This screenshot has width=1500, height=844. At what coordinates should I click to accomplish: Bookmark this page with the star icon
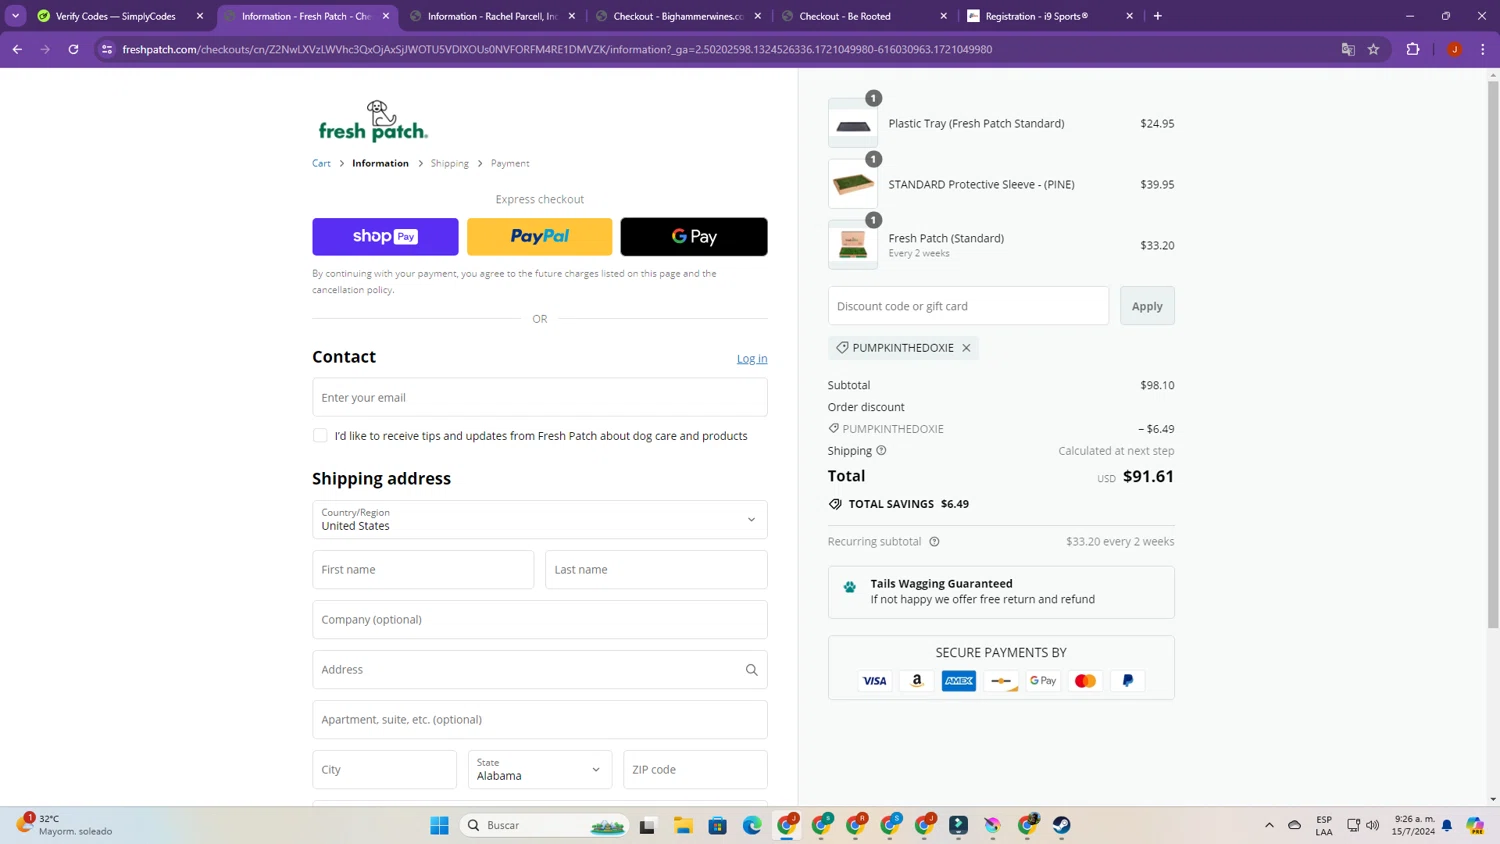(x=1374, y=49)
